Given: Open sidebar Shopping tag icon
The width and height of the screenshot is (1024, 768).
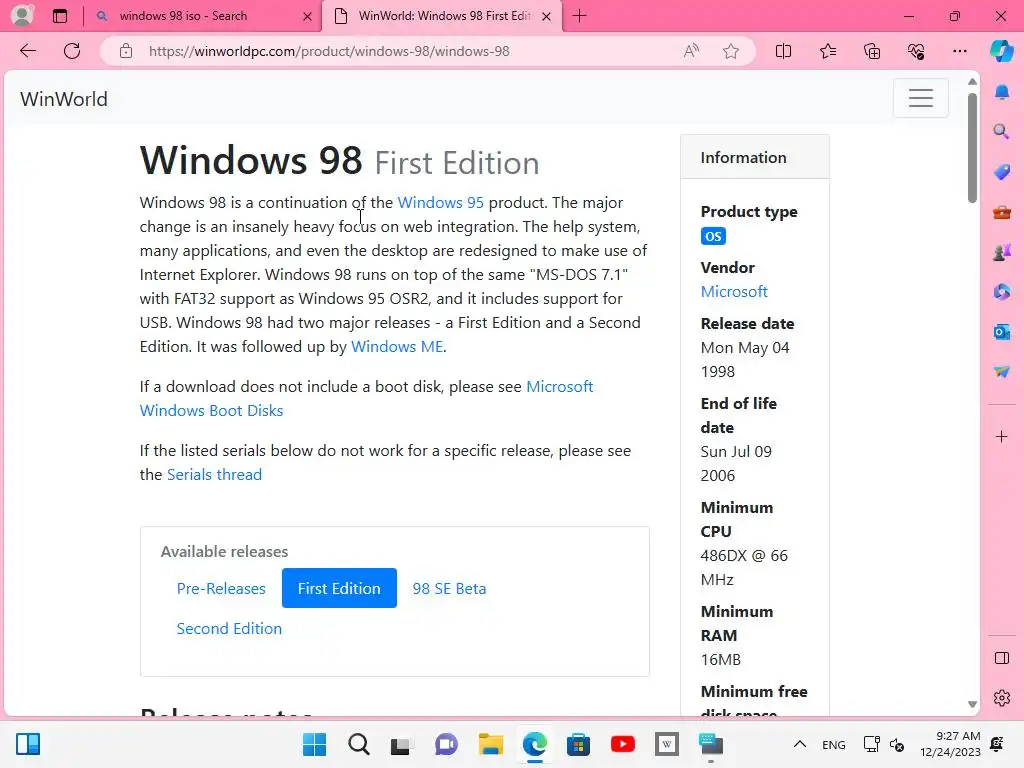Looking at the screenshot, I should tap(1002, 172).
